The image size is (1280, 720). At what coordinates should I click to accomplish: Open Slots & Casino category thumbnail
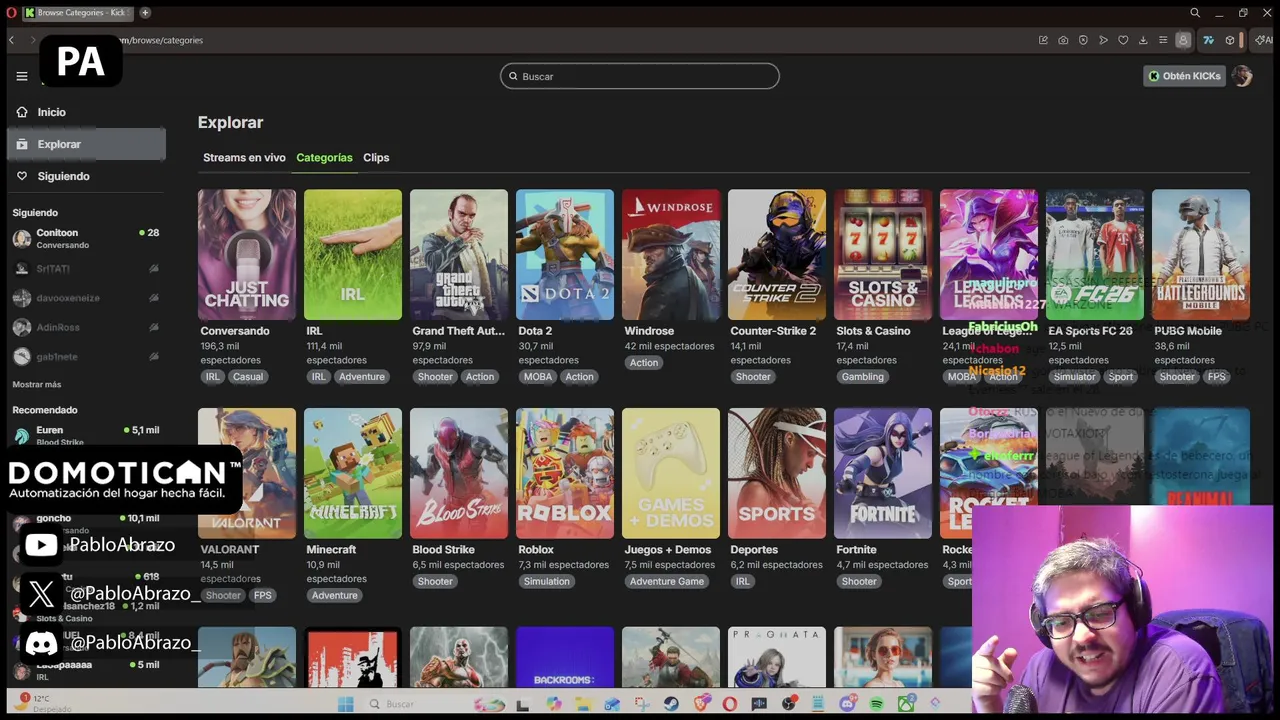tap(883, 255)
